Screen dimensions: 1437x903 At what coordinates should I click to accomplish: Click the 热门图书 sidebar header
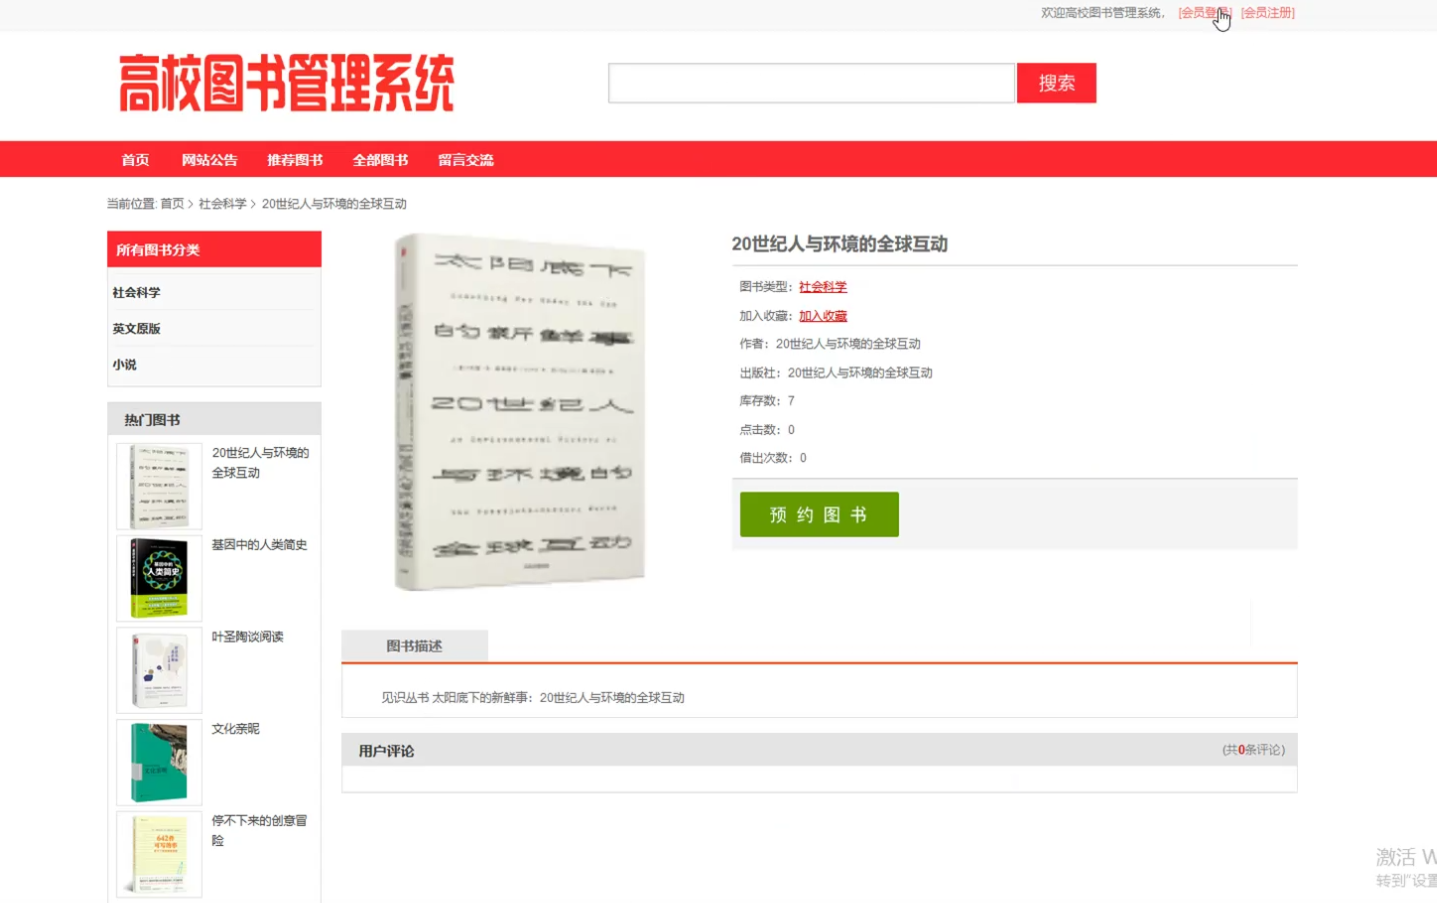(214, 420)
